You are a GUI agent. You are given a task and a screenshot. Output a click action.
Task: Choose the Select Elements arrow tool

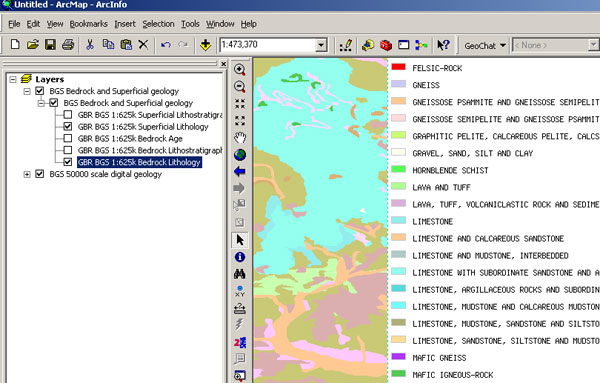click(240, 240)
